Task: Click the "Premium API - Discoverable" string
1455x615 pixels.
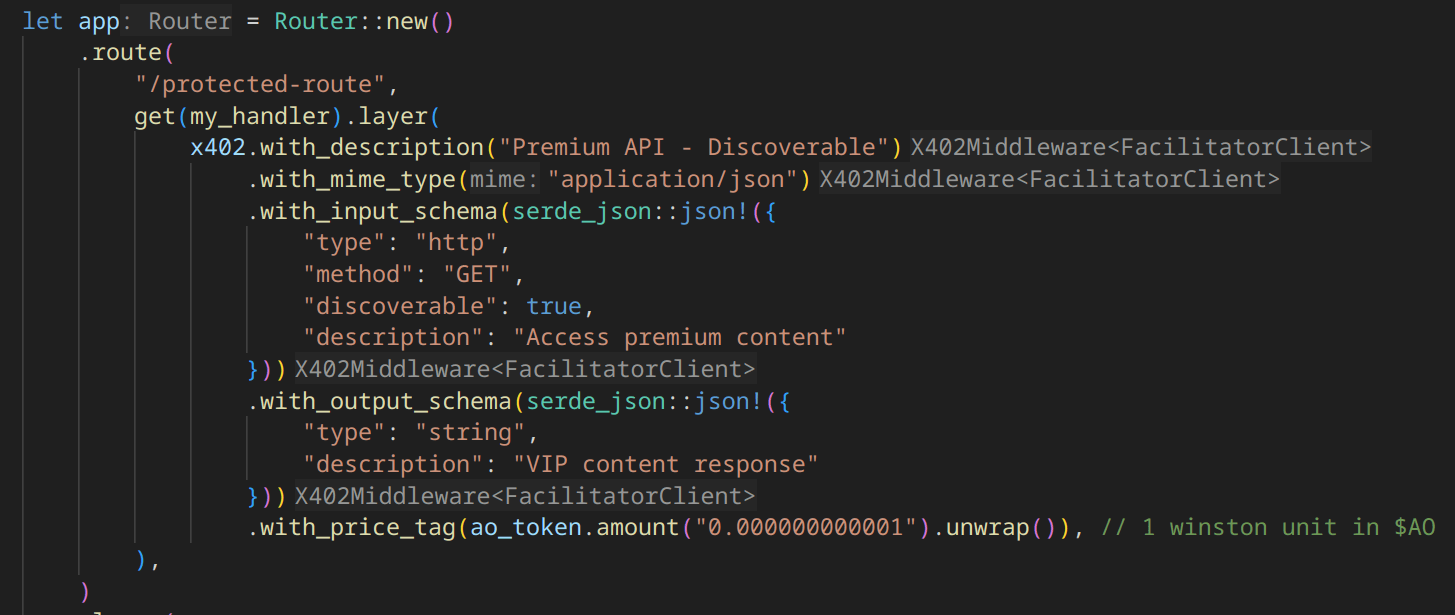Action: tap(693, 148)
